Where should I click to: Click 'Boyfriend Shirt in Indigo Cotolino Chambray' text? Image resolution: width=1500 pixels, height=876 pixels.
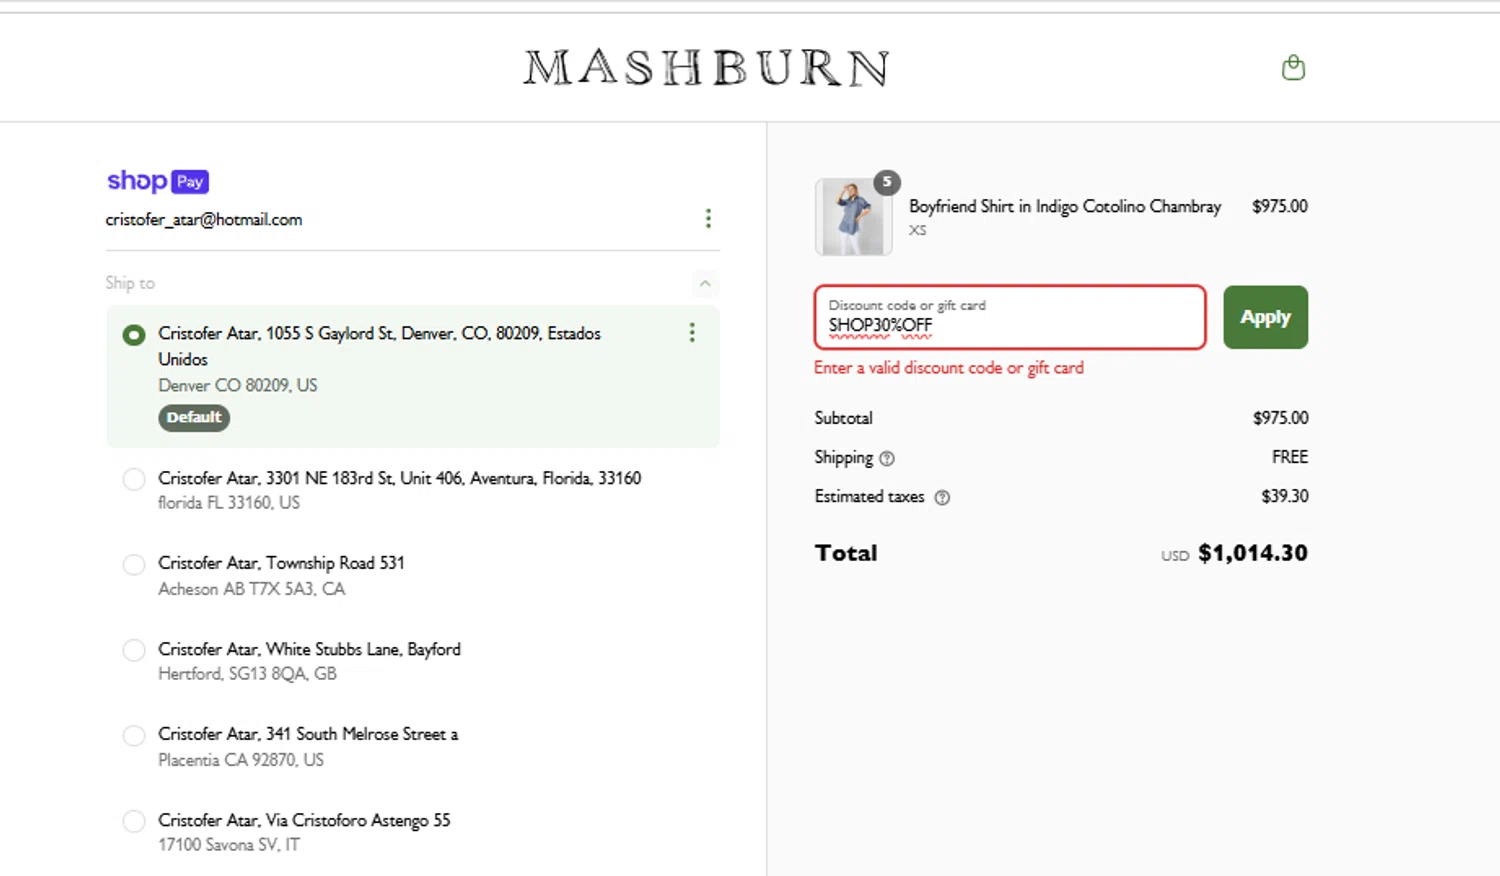coord(1065,206)
